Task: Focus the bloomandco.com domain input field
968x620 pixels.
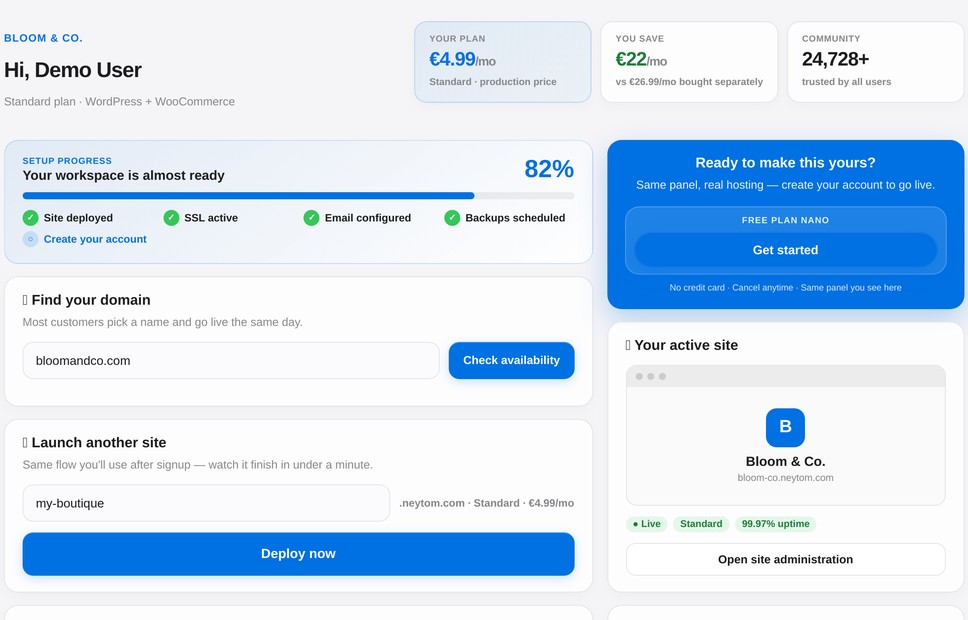Action: click(x=231, y=361)
